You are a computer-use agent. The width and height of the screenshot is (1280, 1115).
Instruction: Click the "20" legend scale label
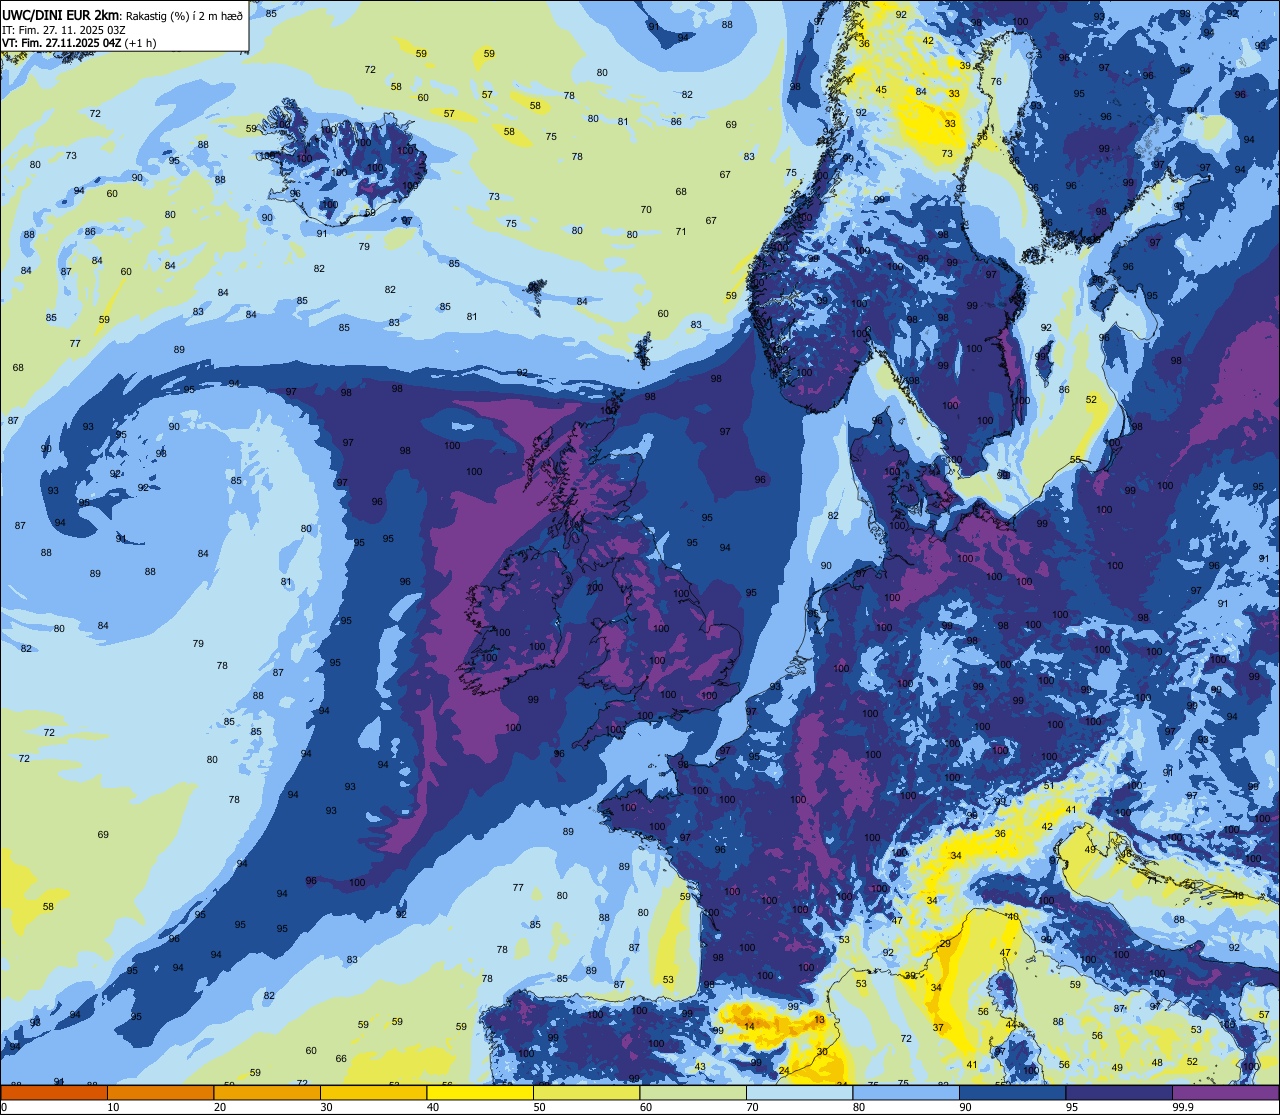[220, 1107]
